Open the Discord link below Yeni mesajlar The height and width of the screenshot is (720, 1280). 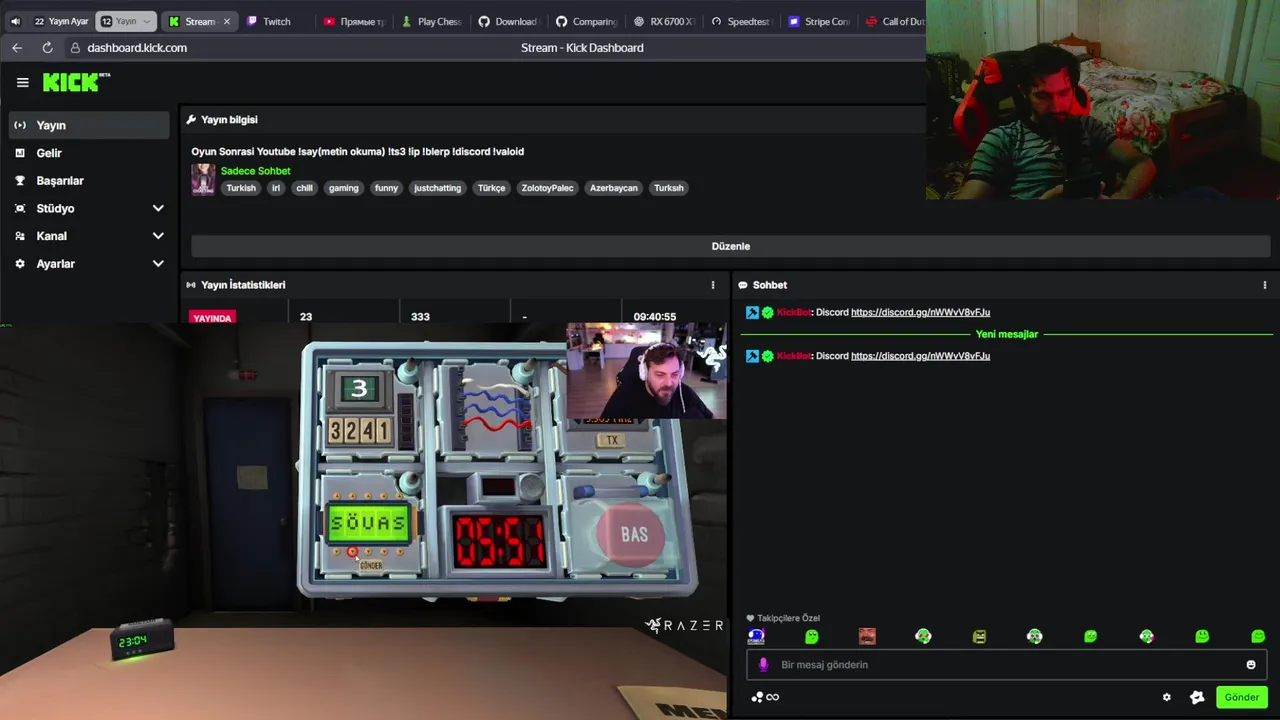coord(920,356)
